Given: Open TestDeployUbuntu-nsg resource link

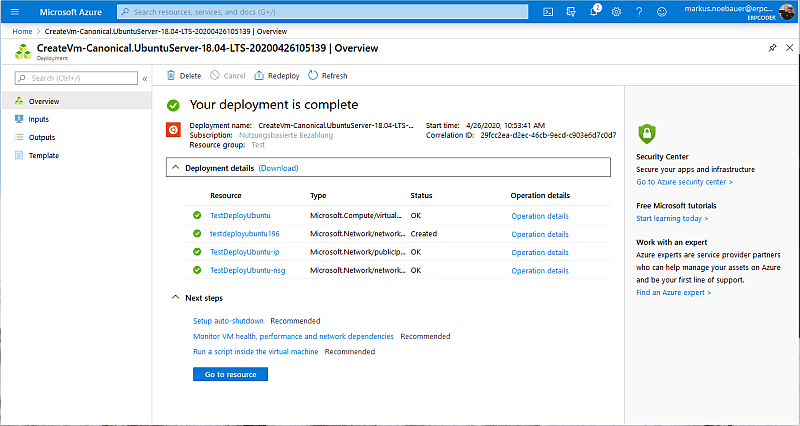Looking at the screenshot, I should click(247, 270).
